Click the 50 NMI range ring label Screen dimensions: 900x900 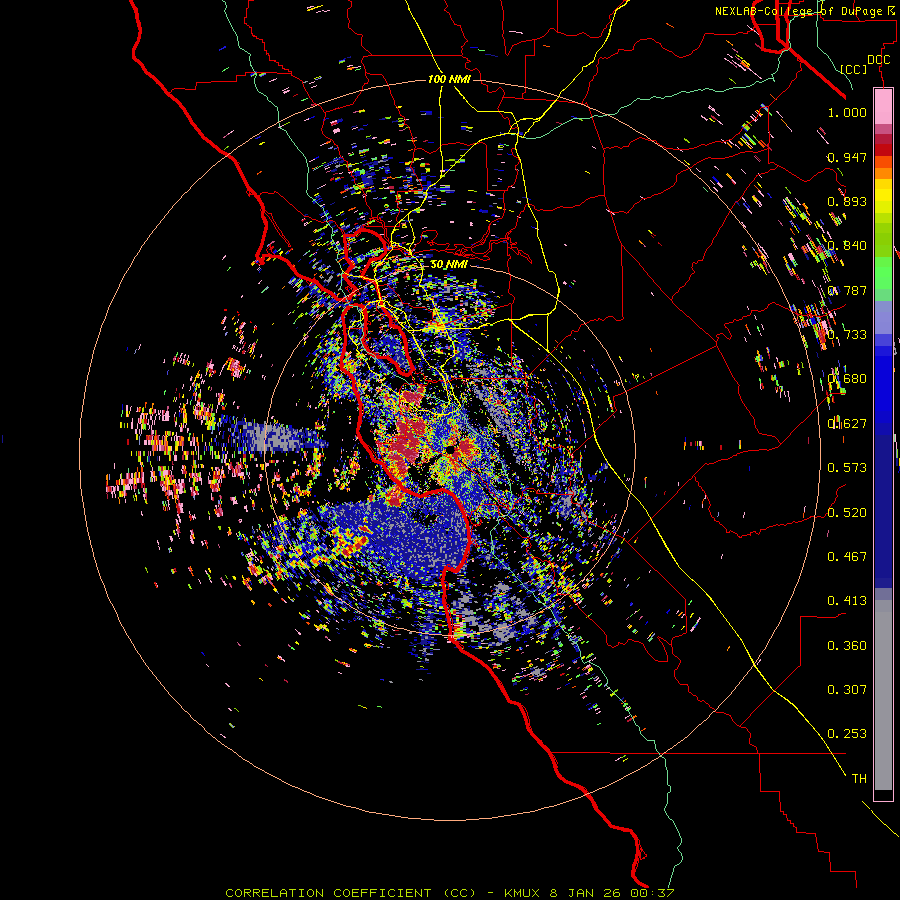[449, 265]
